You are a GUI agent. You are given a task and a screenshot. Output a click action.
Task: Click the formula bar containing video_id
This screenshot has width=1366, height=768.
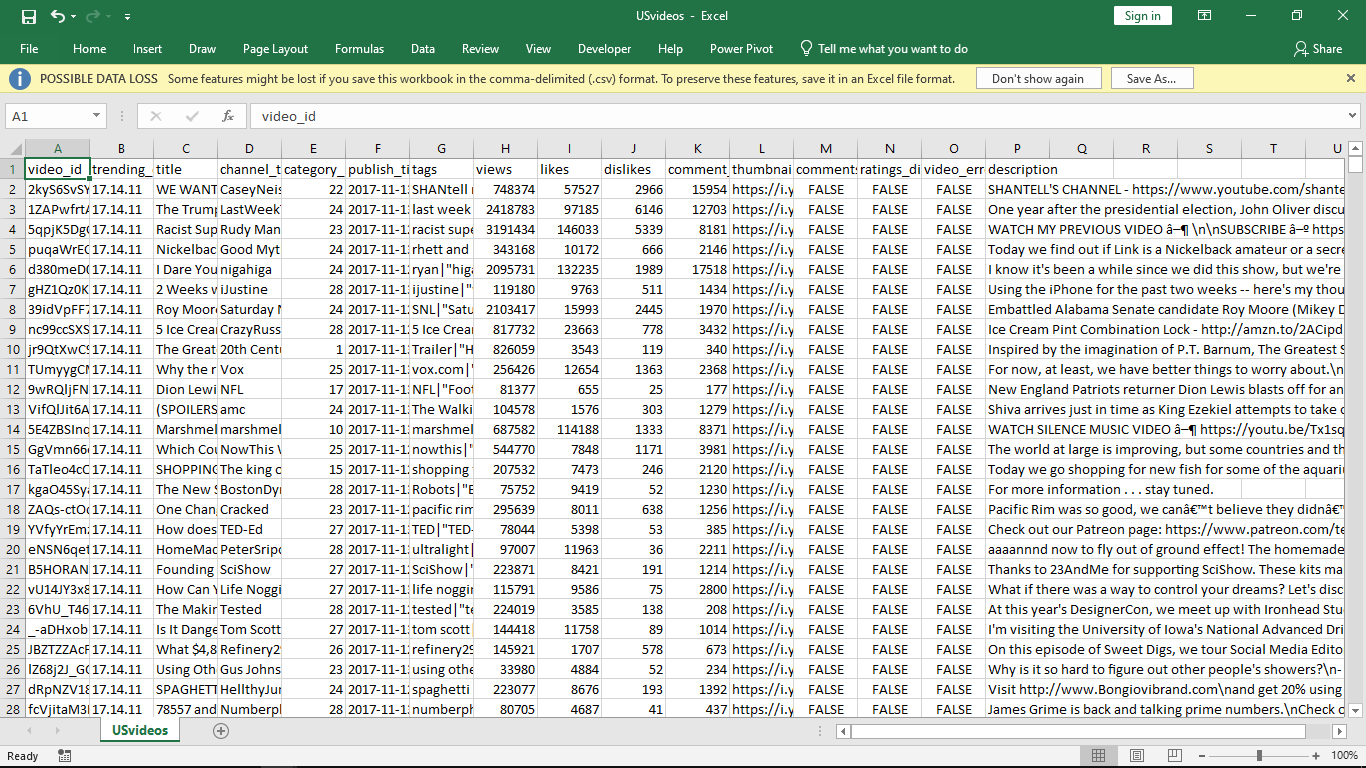[x=795, y=116]
